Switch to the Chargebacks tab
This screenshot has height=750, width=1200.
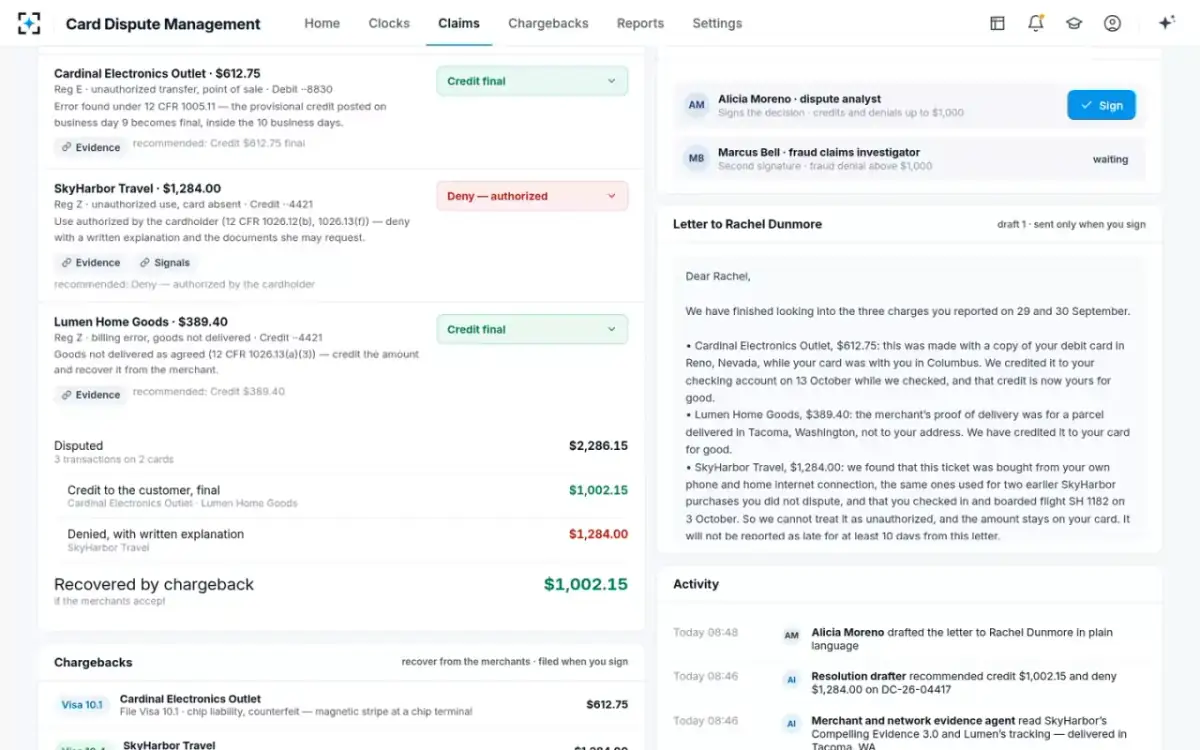pos(548,23)
